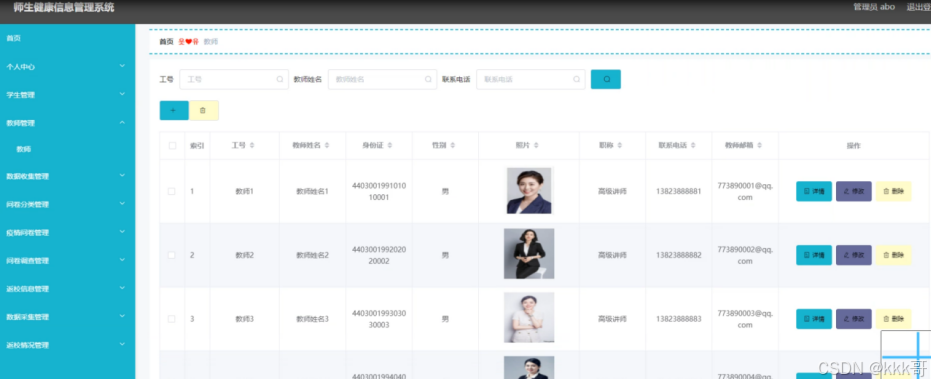Screen dimensions: 931x384
Task: Sort table by 工号 column arrows
Action: tap(252, 145)
